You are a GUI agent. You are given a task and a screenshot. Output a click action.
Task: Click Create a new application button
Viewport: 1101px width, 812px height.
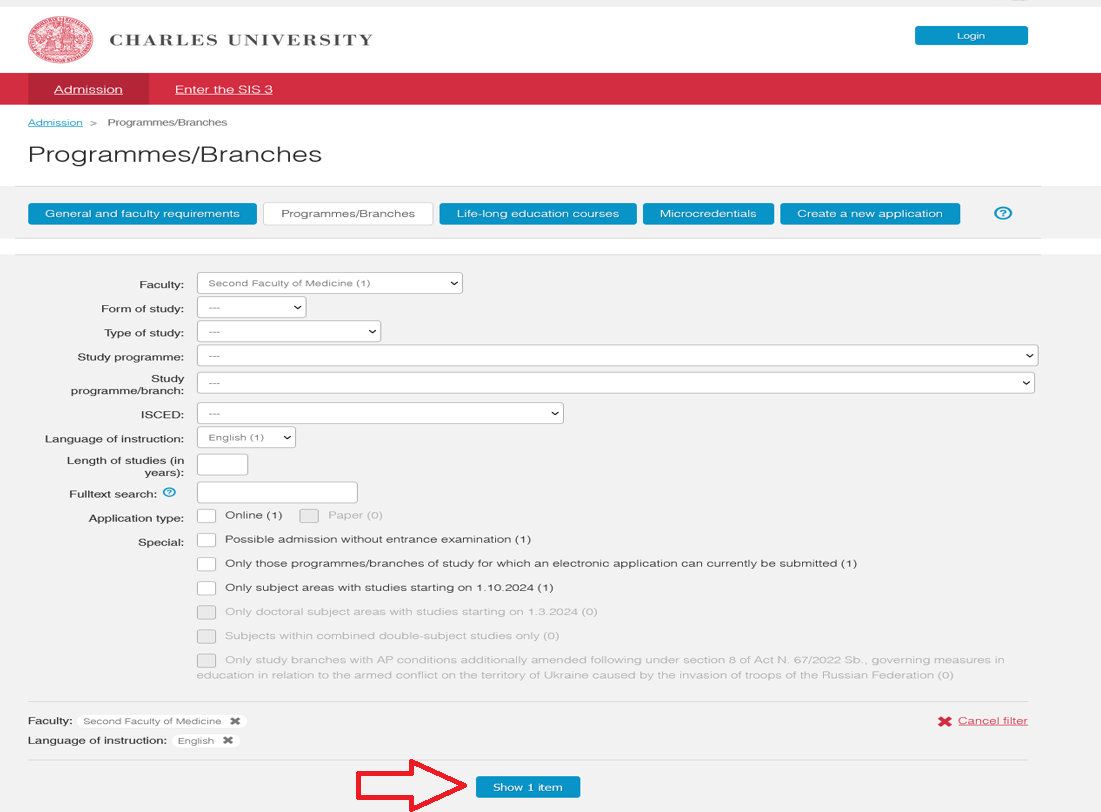870,214
